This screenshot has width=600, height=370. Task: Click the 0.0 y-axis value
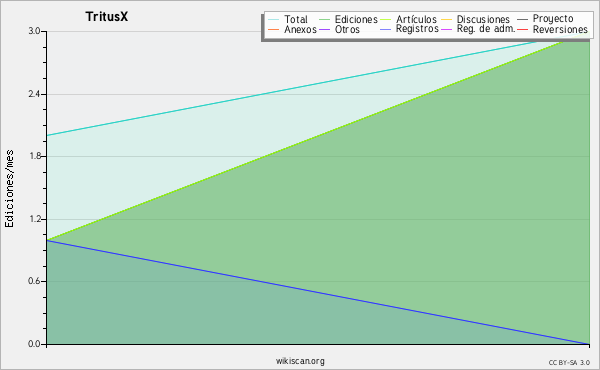click(x=34, y=344)
